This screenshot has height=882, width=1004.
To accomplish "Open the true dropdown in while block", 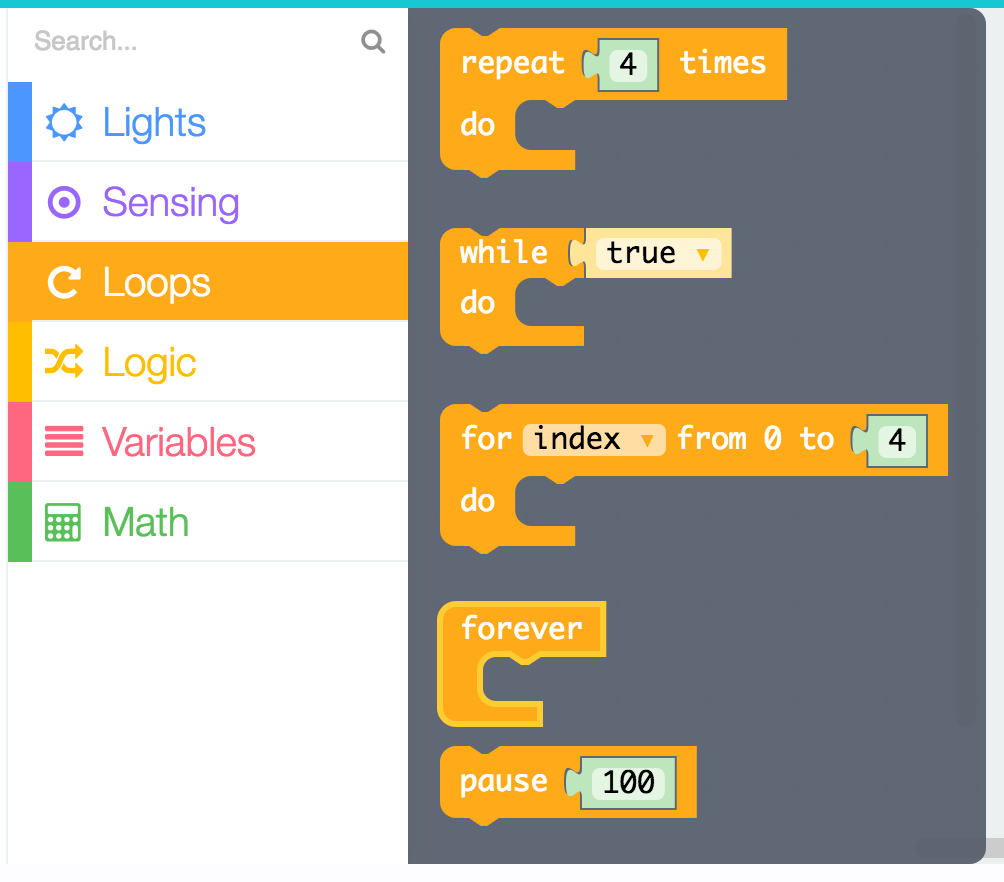I will (702, 254).
